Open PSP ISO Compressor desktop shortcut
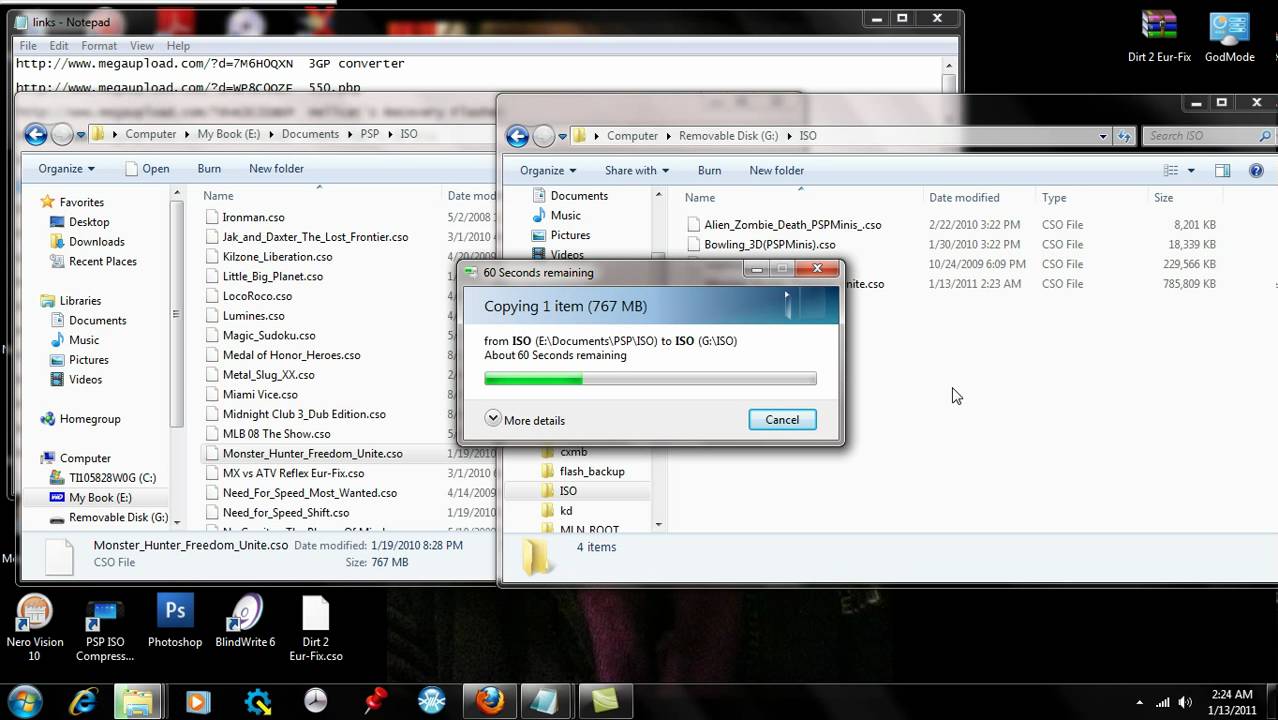This screenshot has height=720, width=1278. (105, 628)
